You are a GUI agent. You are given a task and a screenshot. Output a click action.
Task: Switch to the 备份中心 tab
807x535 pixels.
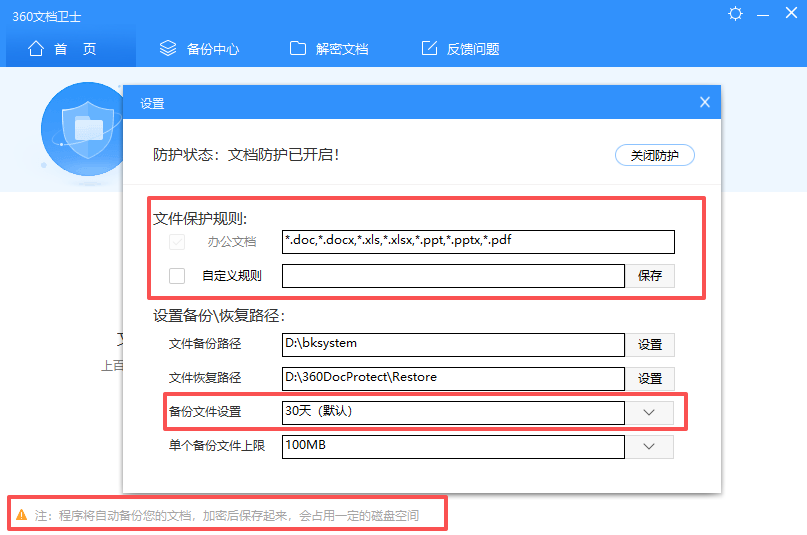pos(200,49)
